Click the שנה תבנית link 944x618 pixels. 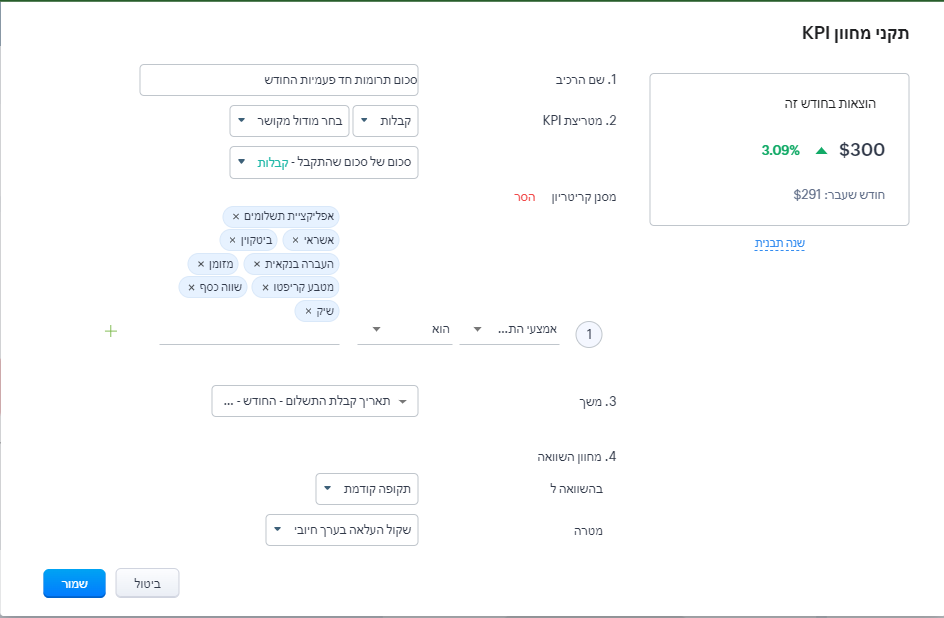[779, 243]
